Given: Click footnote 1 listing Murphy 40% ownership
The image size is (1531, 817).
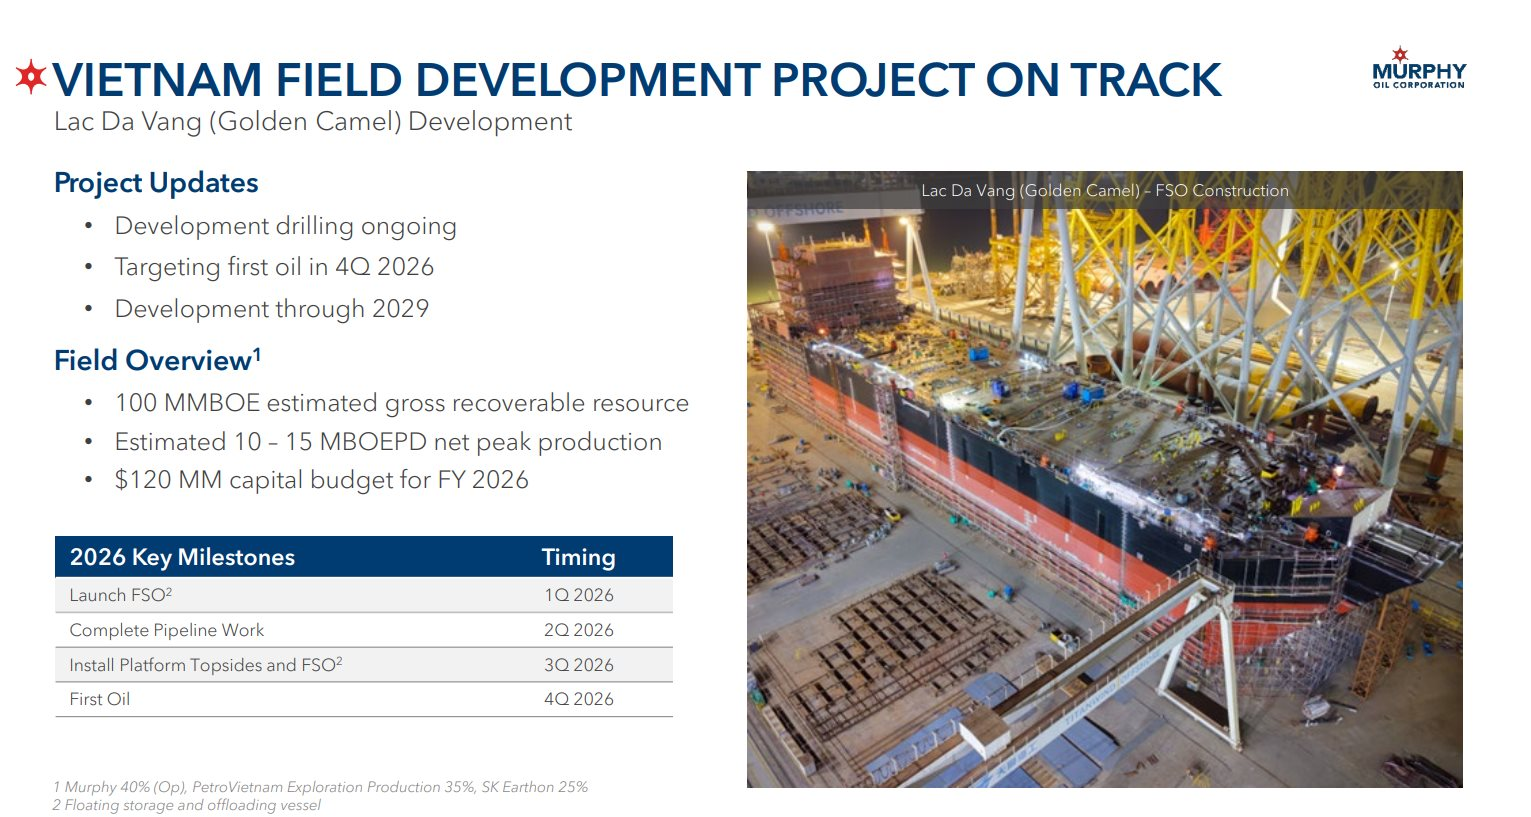Looking at the screenshot, I should click(x=320, y=787).
